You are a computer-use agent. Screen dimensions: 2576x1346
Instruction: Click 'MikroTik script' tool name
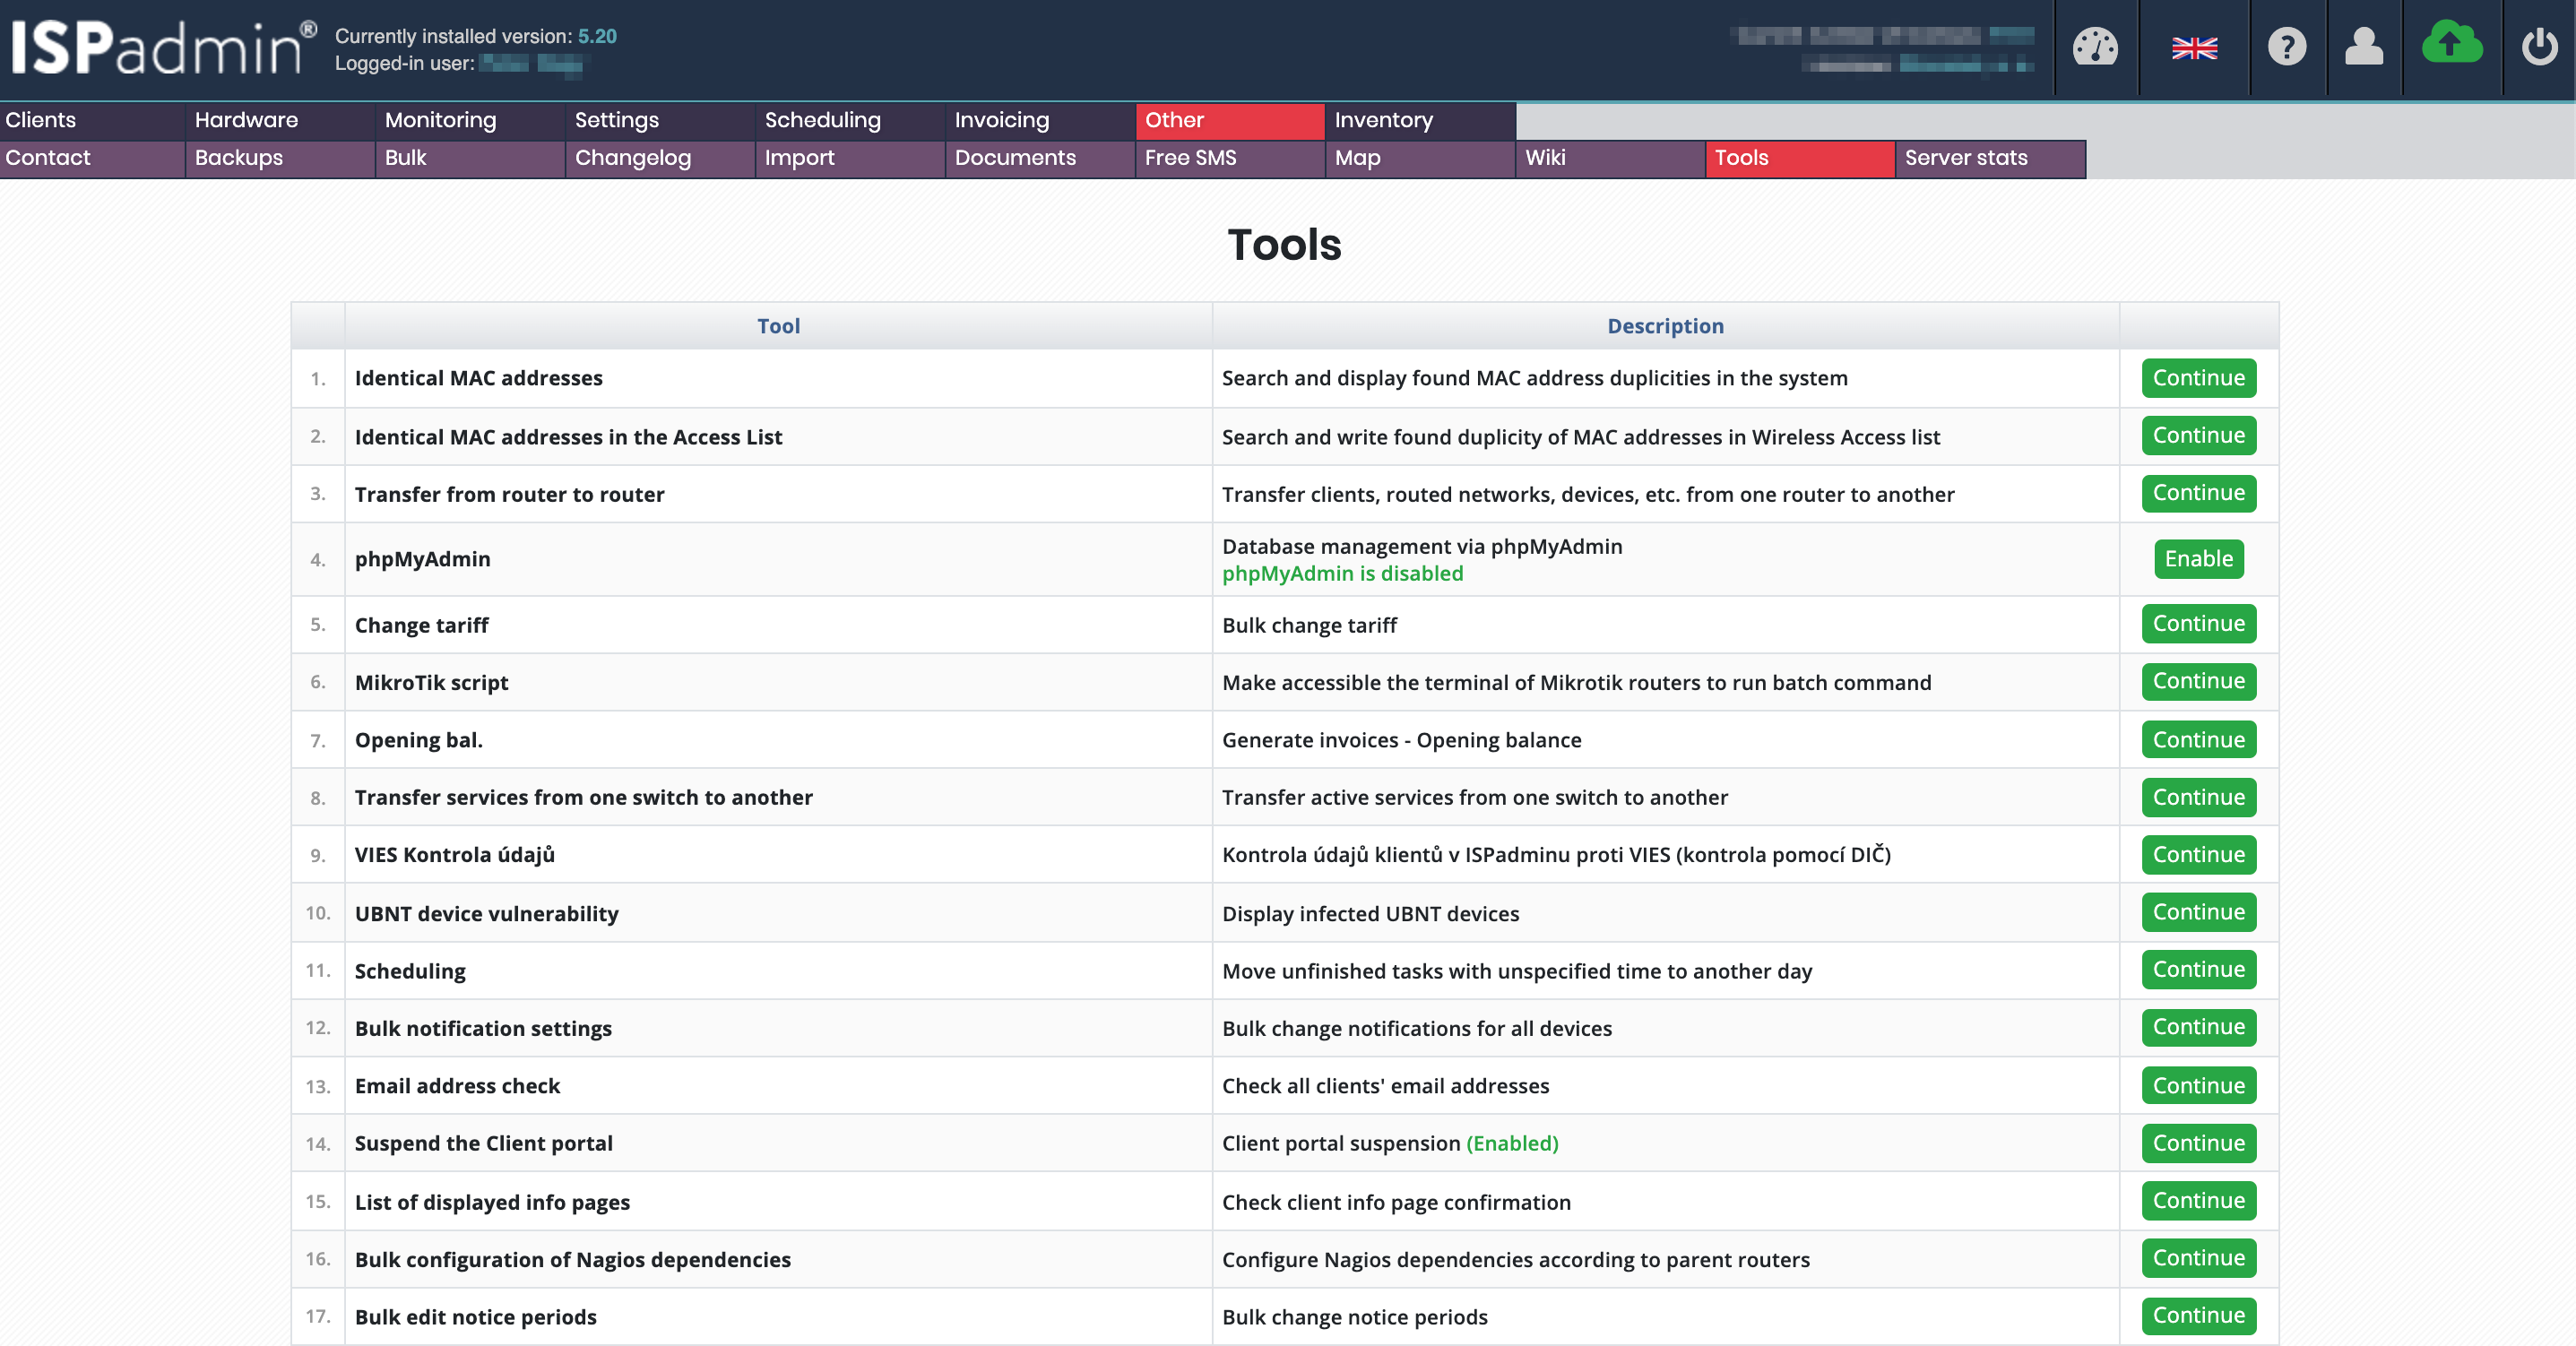[431, 682]
